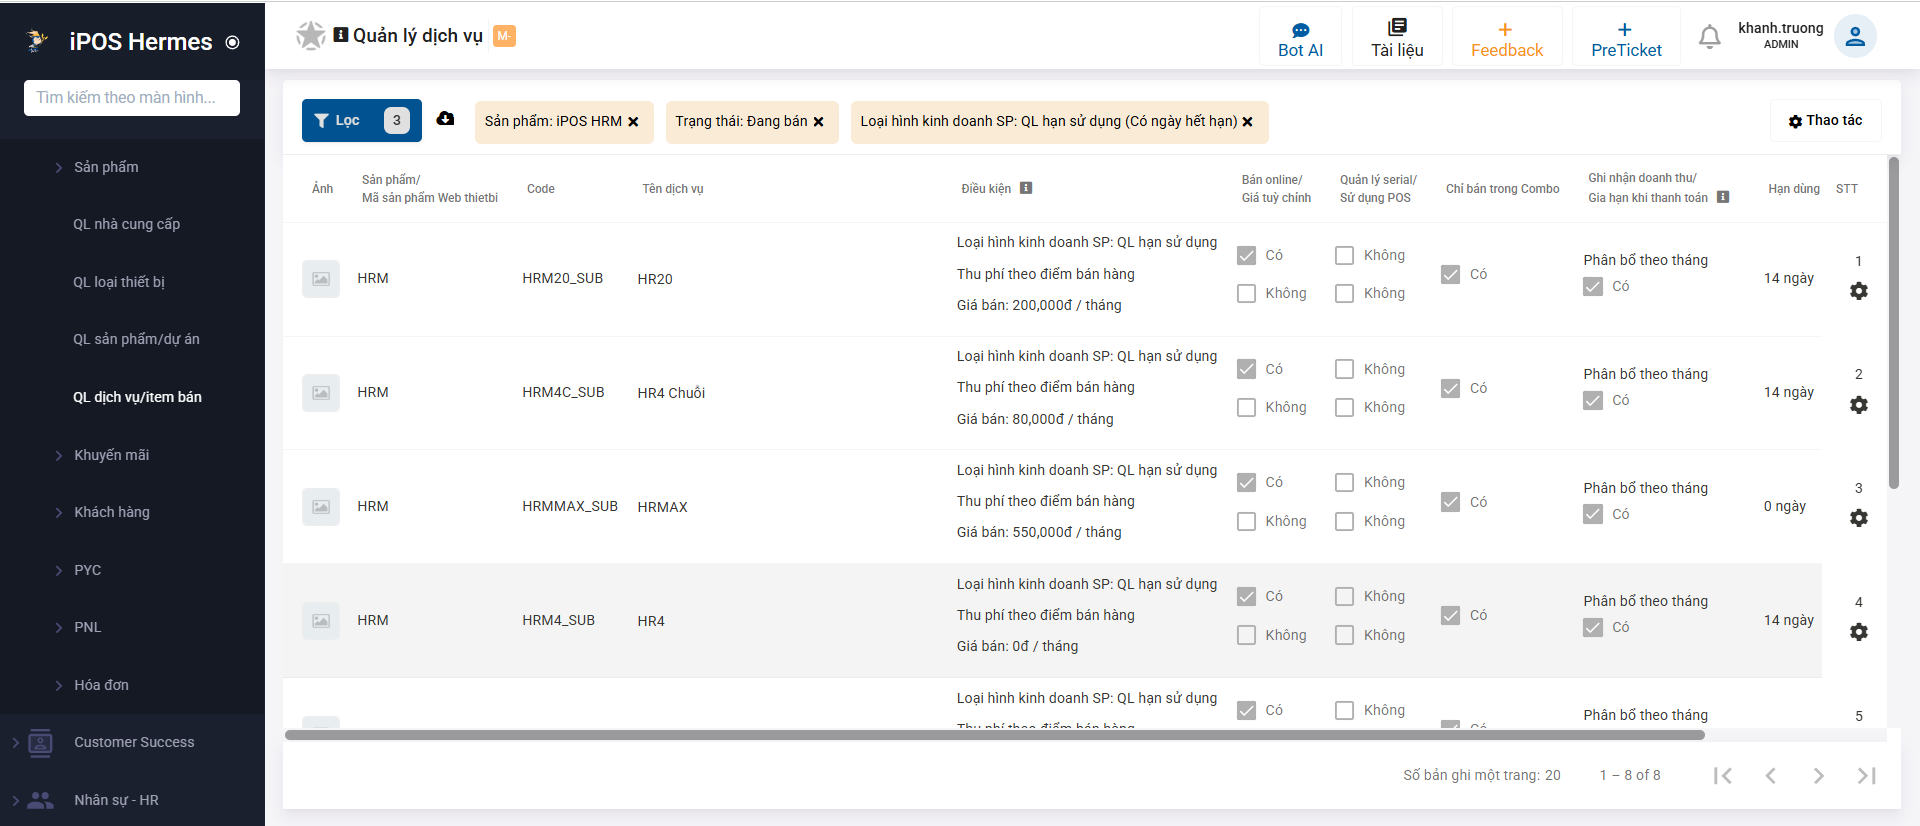1920x826 pixels.
Task: Click the orange M- badge
Action: (x=504, y=36)
